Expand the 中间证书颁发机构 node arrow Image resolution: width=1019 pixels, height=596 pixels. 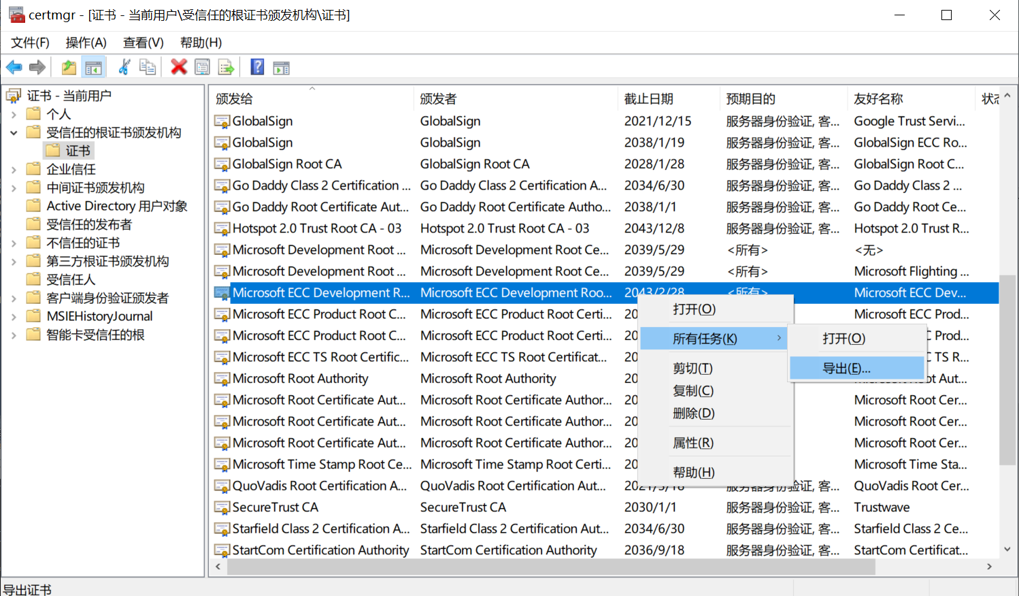(14, 188)
